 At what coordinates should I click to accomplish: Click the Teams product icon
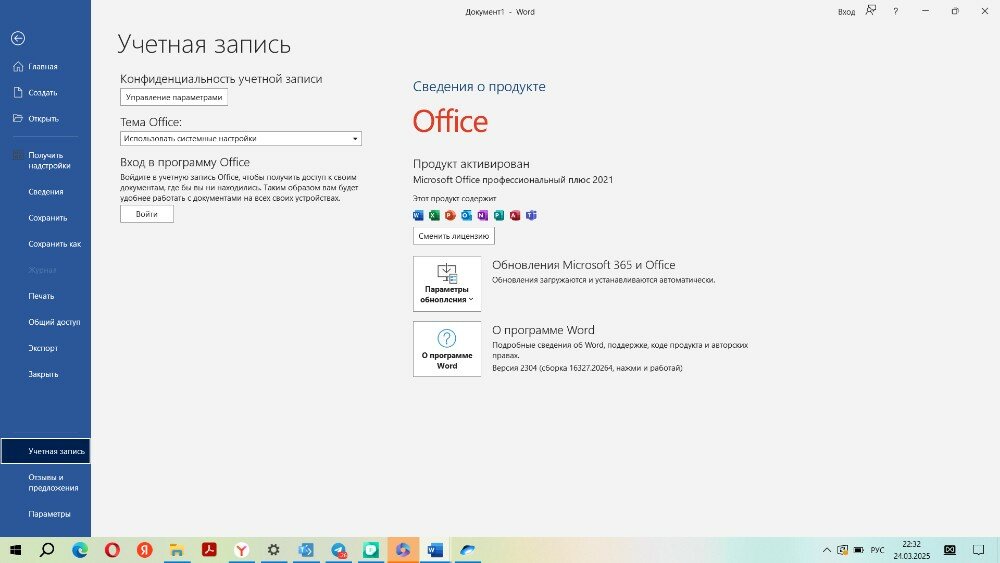click(531, 216)
